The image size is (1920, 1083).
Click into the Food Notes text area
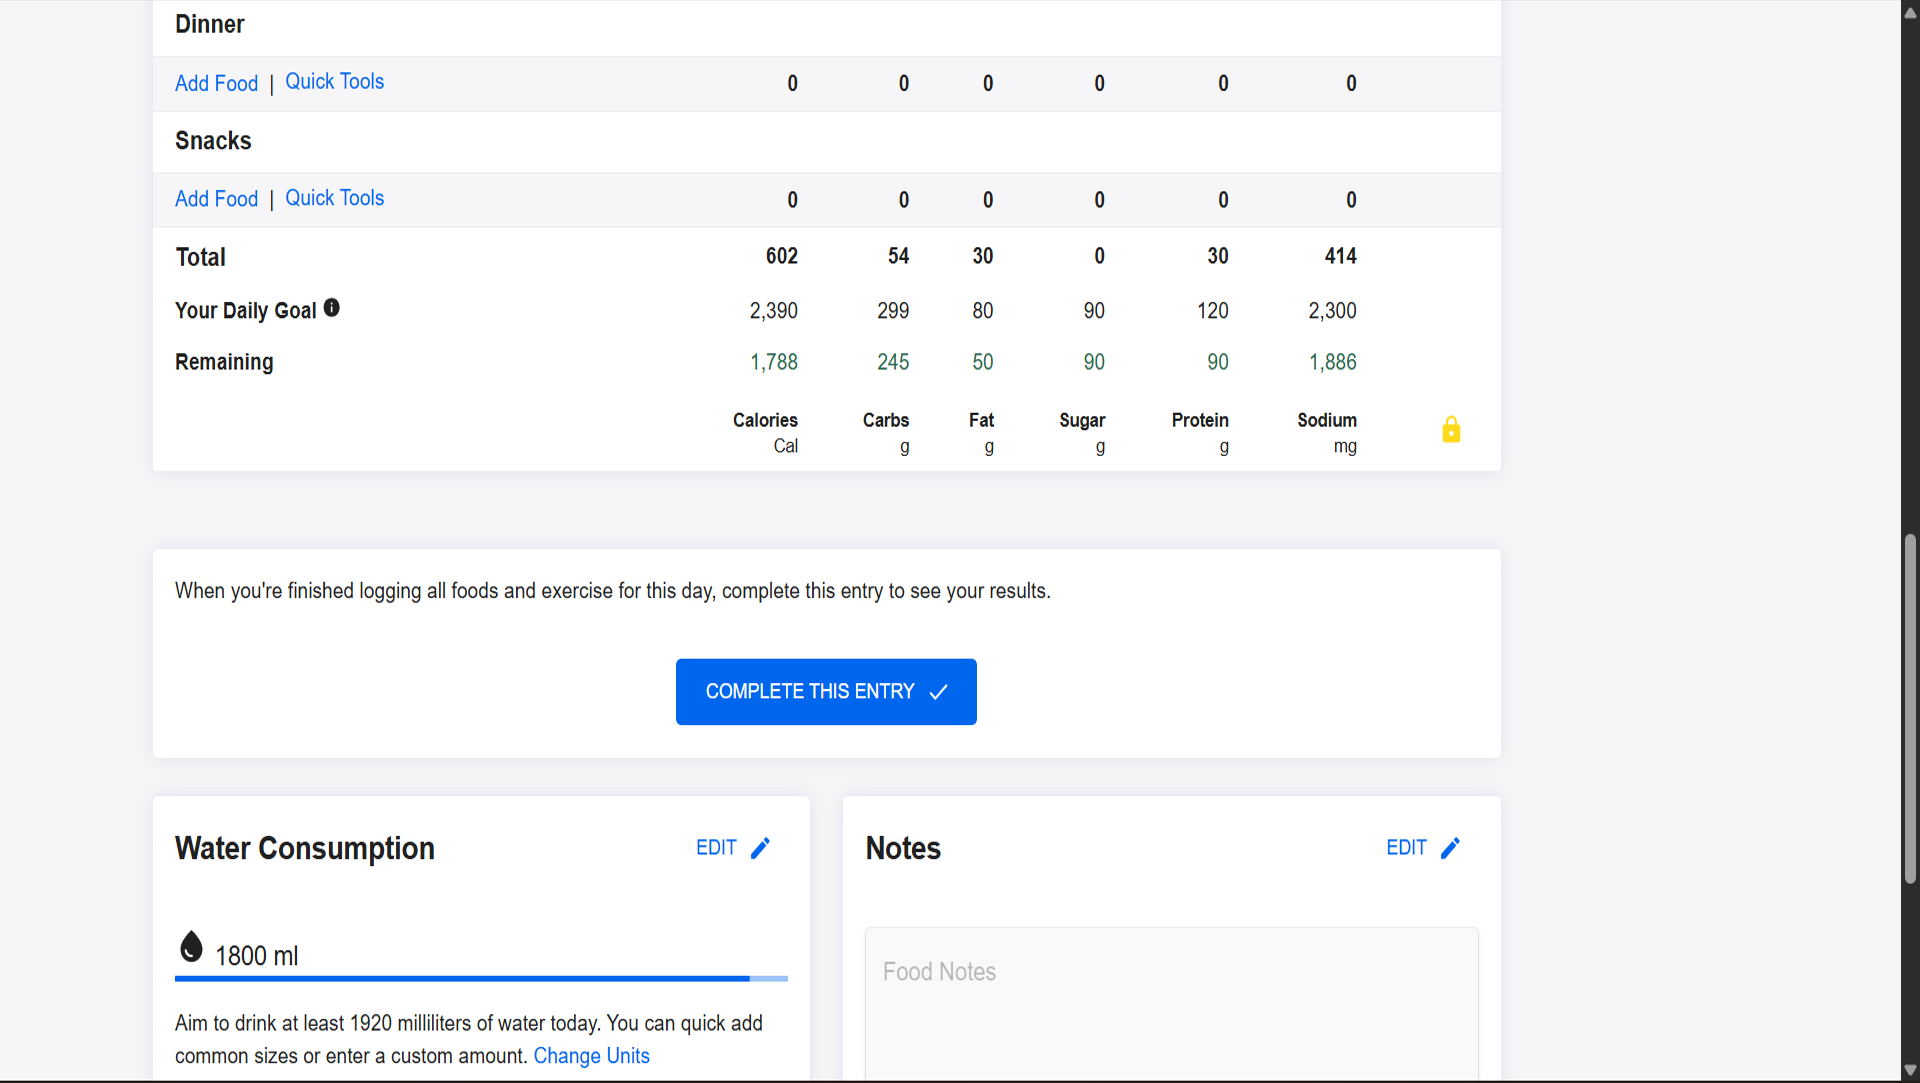coord(1170,1000)
